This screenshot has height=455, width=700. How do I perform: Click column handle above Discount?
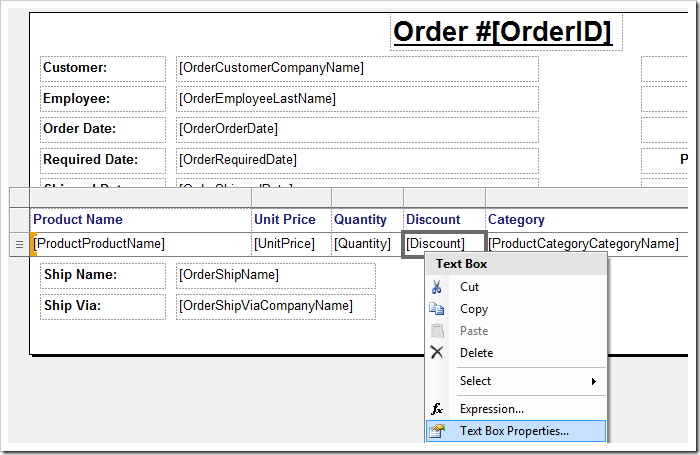click(444, 197)
